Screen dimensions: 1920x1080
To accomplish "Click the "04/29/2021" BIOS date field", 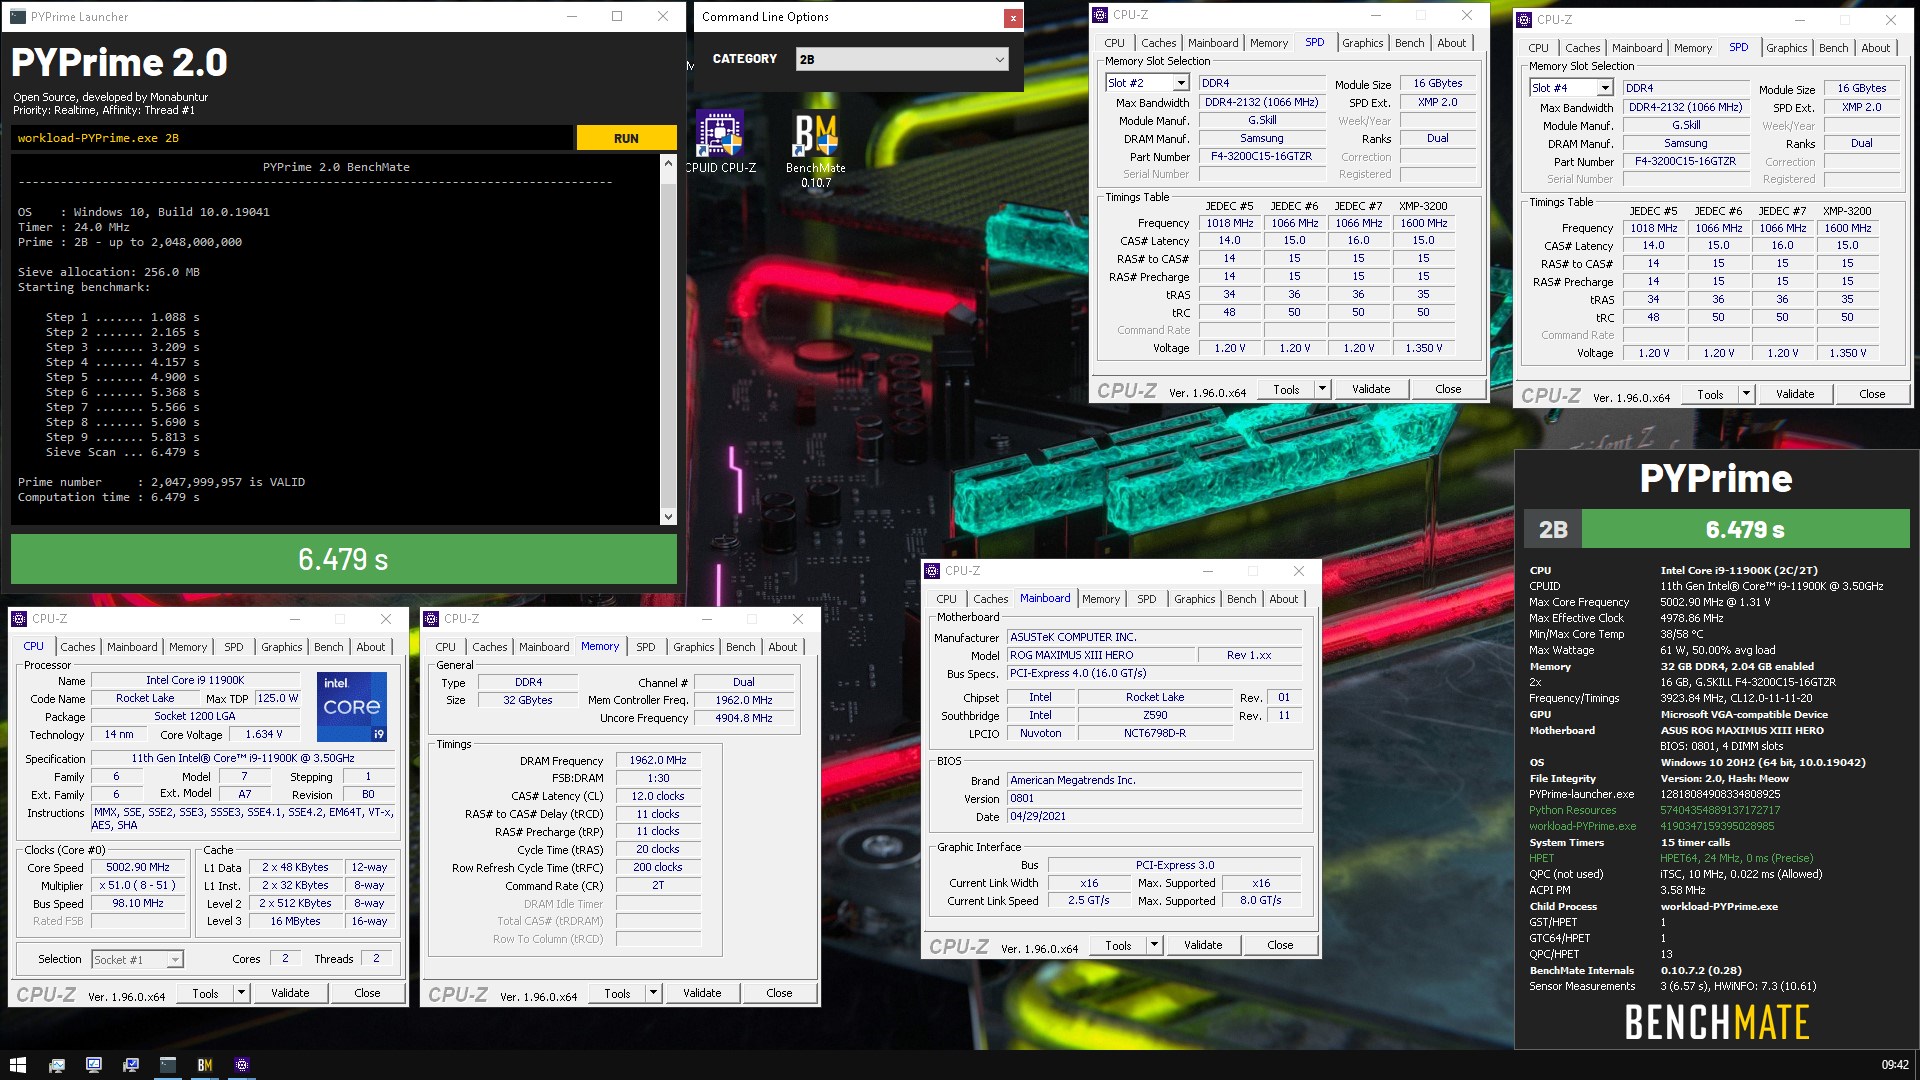I will 1154,816.
